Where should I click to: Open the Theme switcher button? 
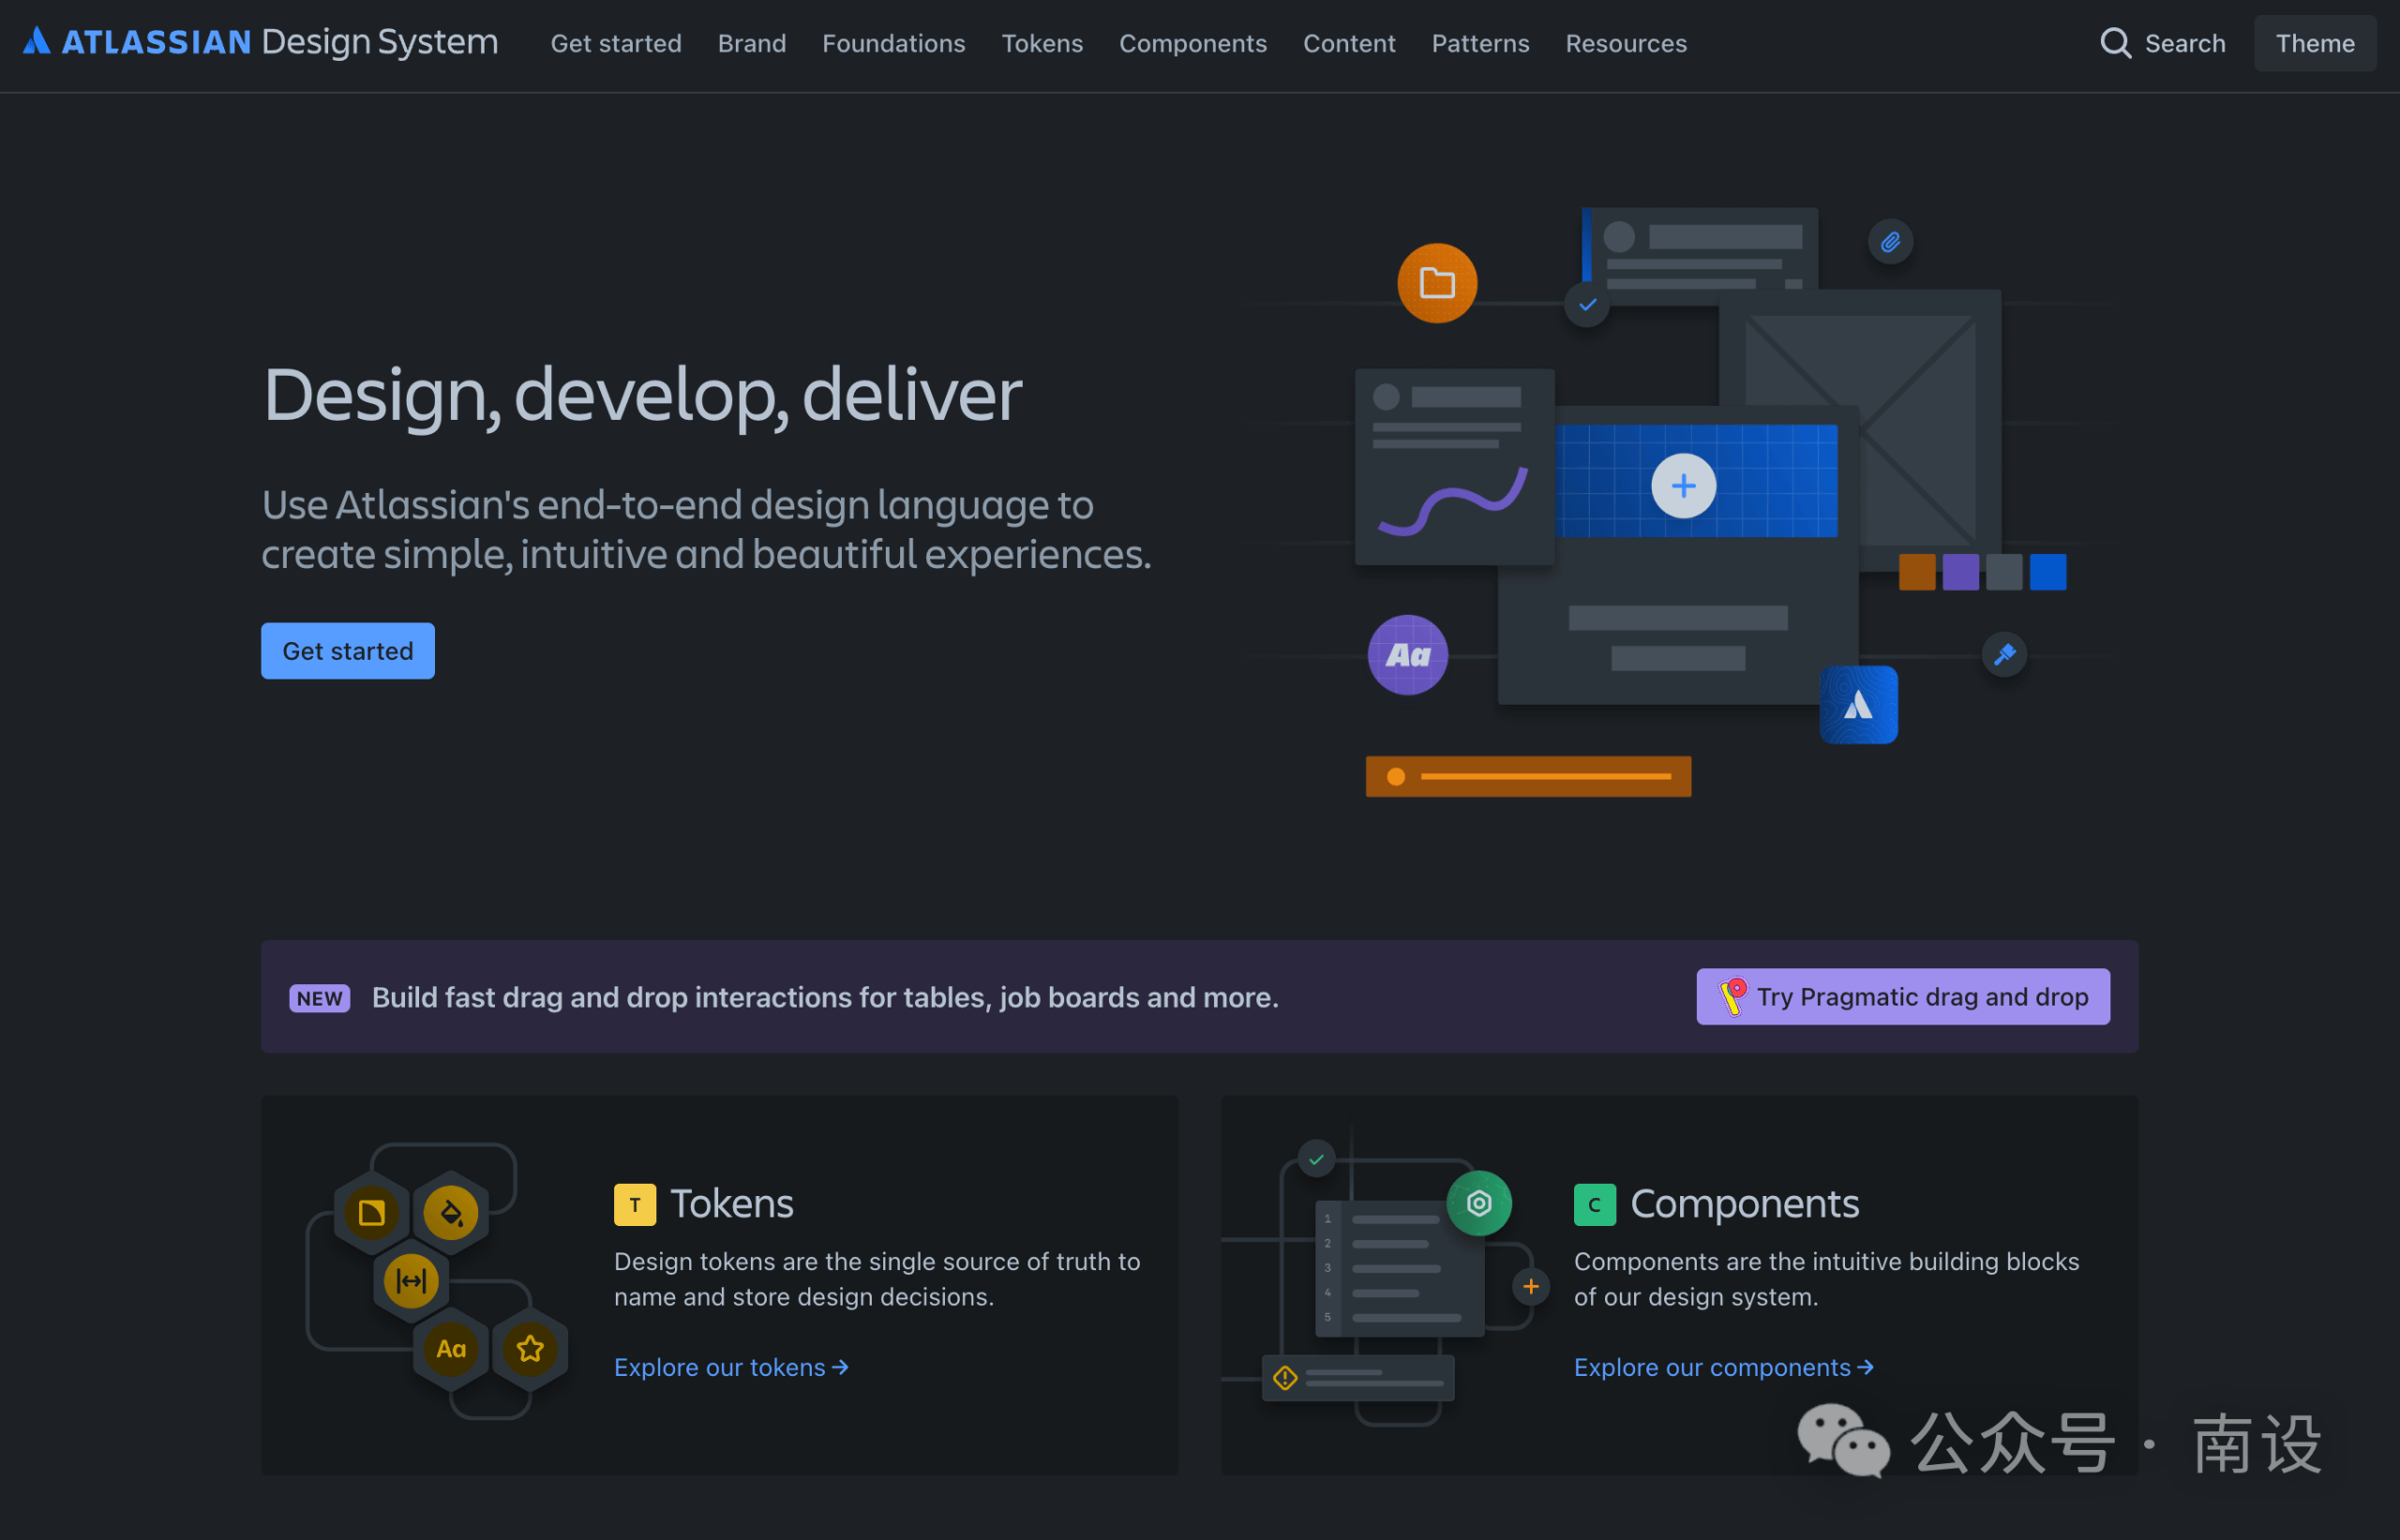(2315, 43)
